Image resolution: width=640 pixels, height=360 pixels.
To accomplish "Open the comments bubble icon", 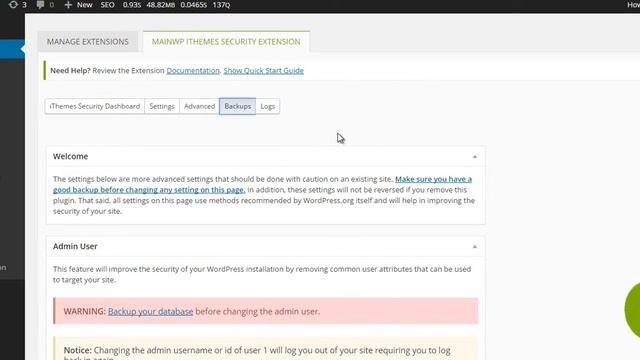I will click(40, 4).
